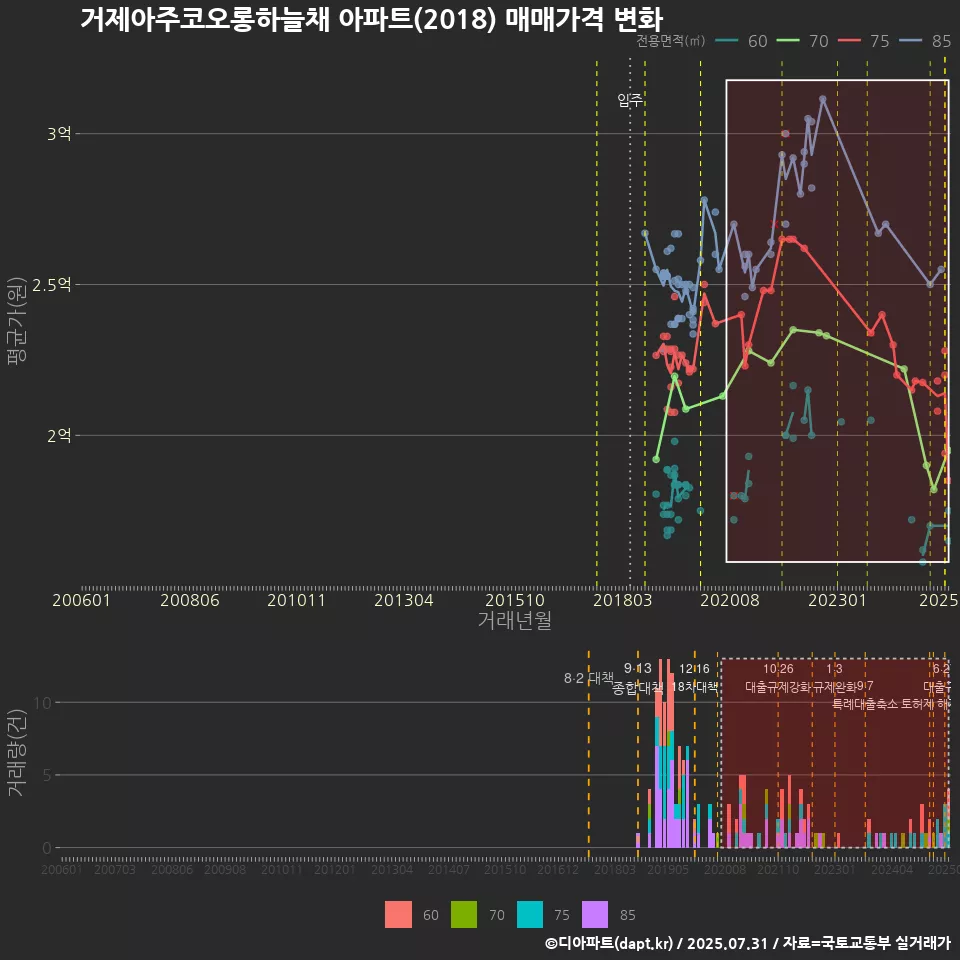Viewport: 960px width, 960px height.
Task: Click 200806 on the price chart x-axis
Action: (x=190, y=600)
